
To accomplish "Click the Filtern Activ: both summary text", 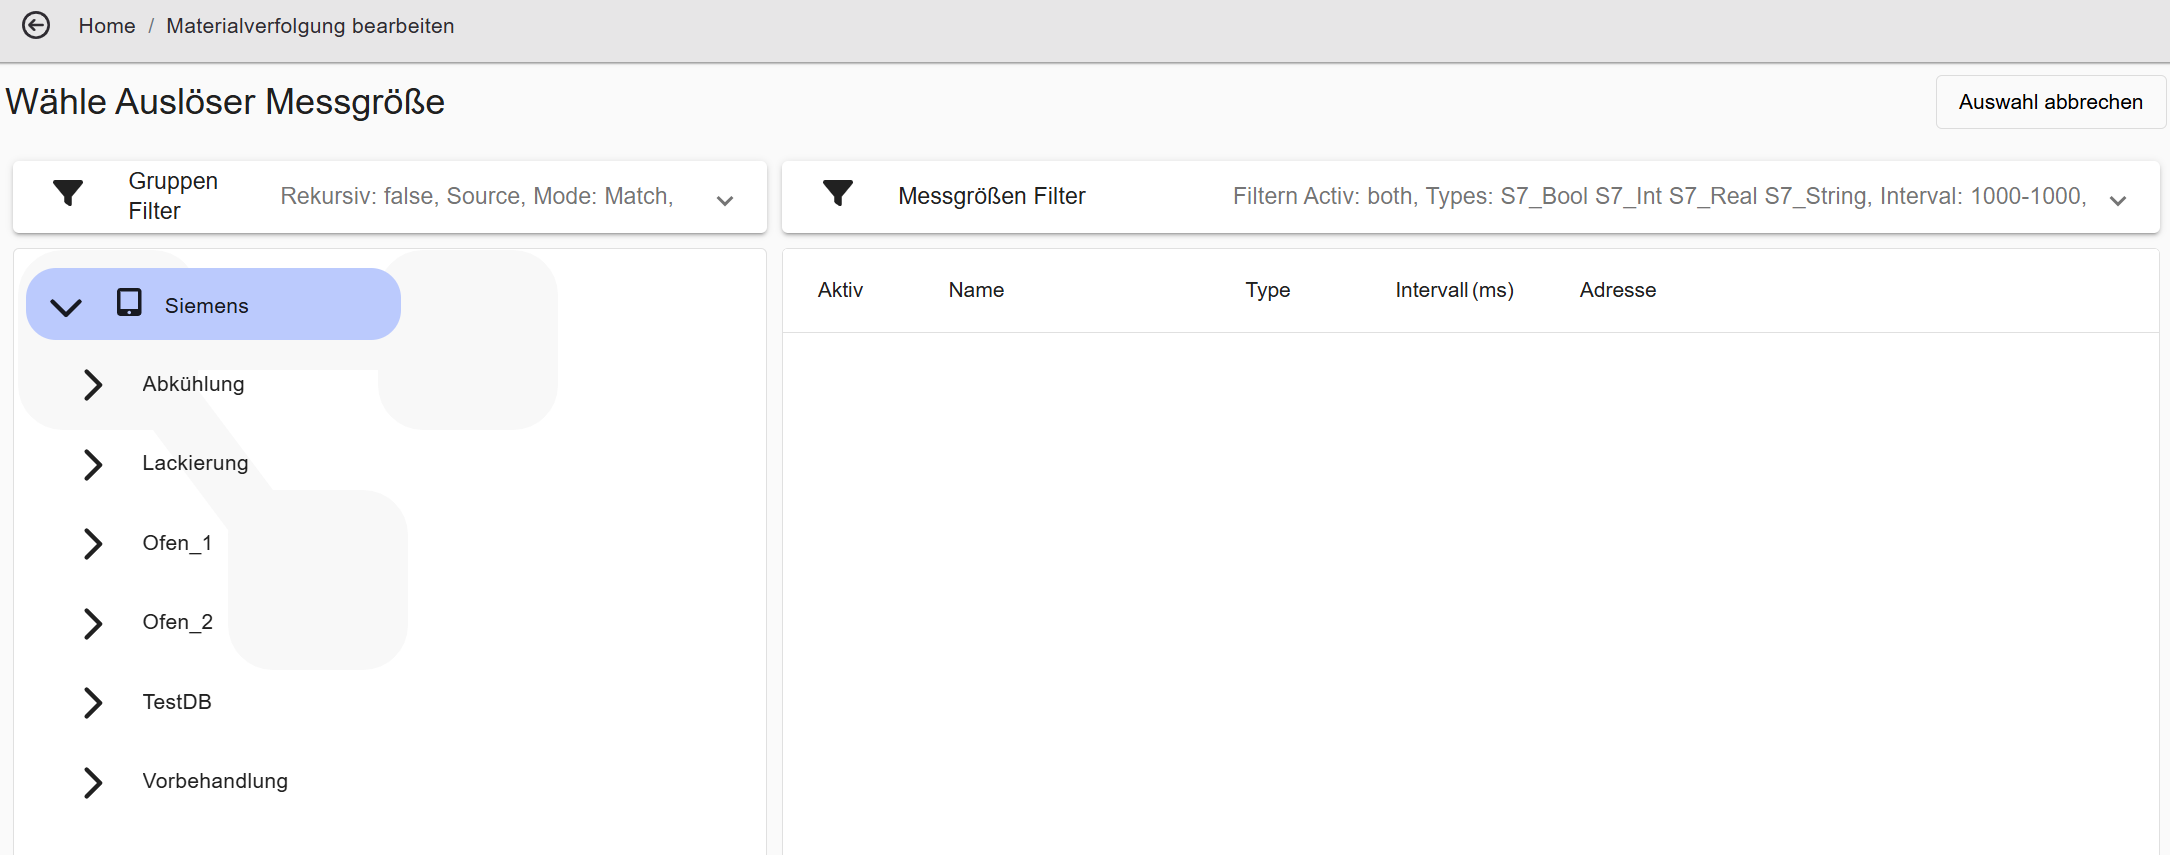I will click(1660, 196).
